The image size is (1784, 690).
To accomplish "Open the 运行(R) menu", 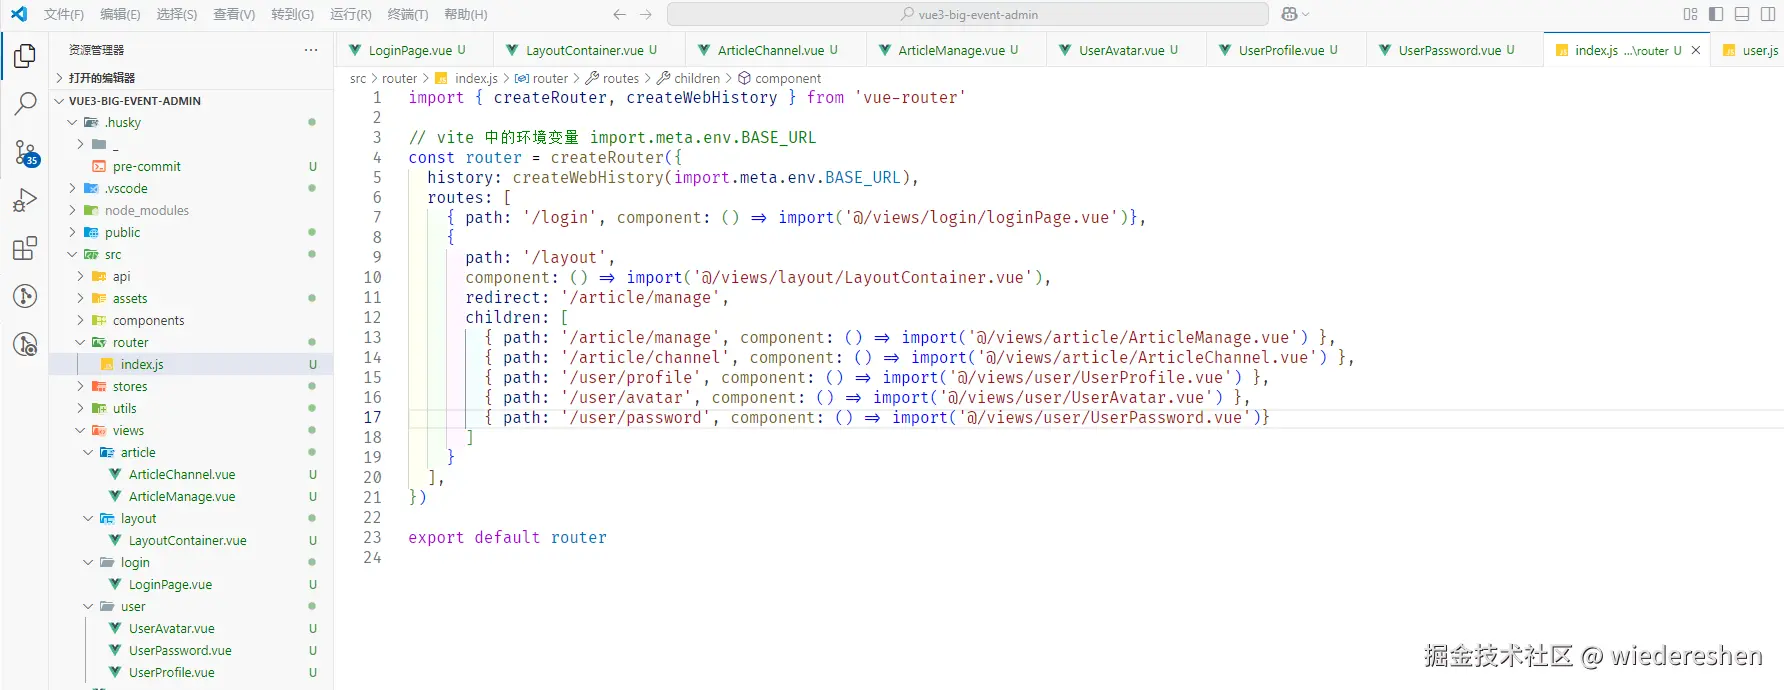I will (x=351, y=14).
